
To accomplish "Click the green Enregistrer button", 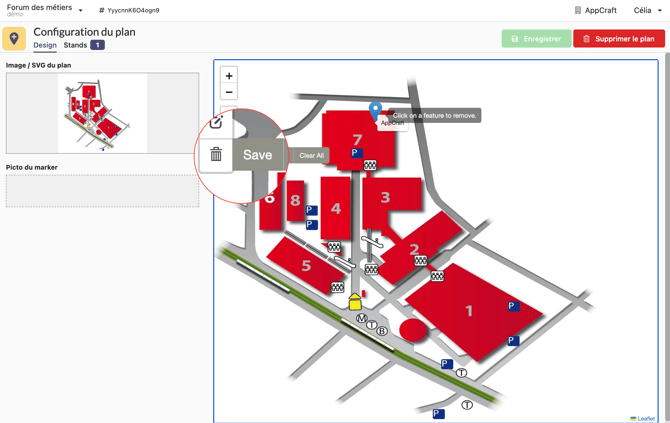I will coord(536,39).
